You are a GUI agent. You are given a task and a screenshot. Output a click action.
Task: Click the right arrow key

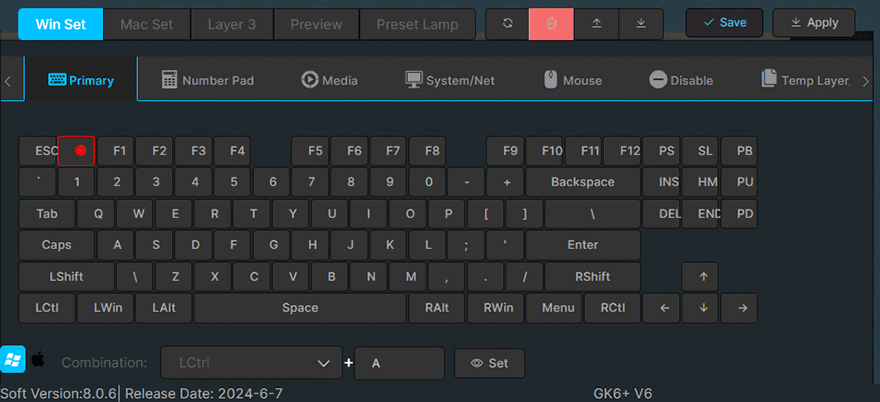tap(739, 308)
